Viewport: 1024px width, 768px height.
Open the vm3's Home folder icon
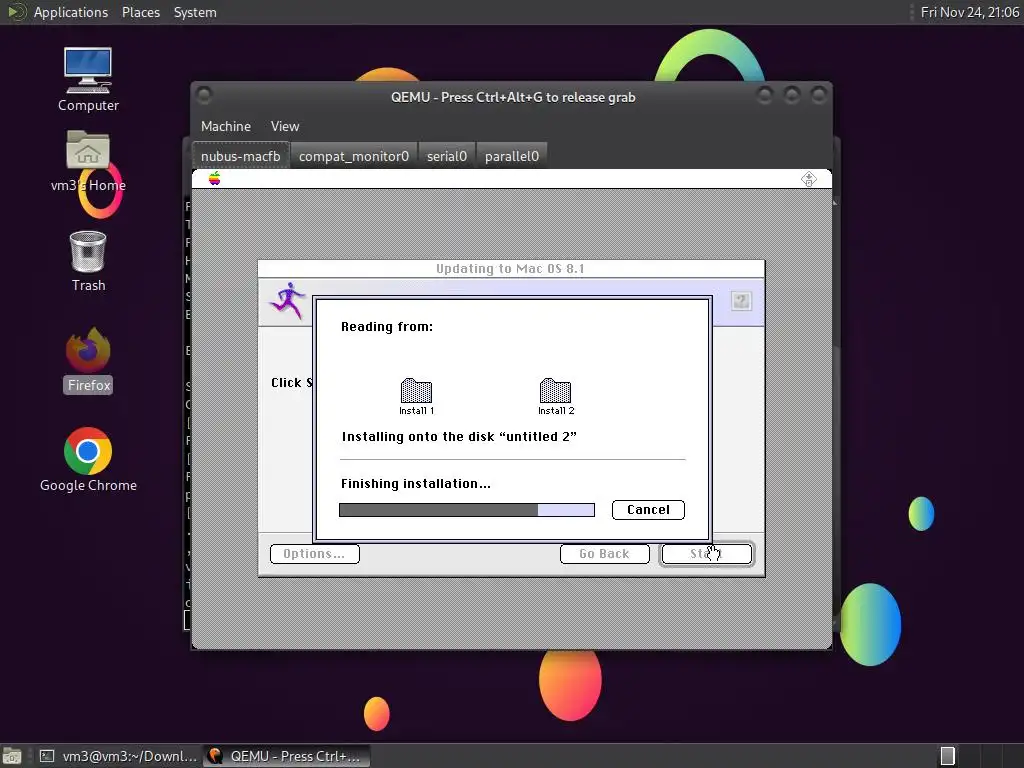coord(88,161)
